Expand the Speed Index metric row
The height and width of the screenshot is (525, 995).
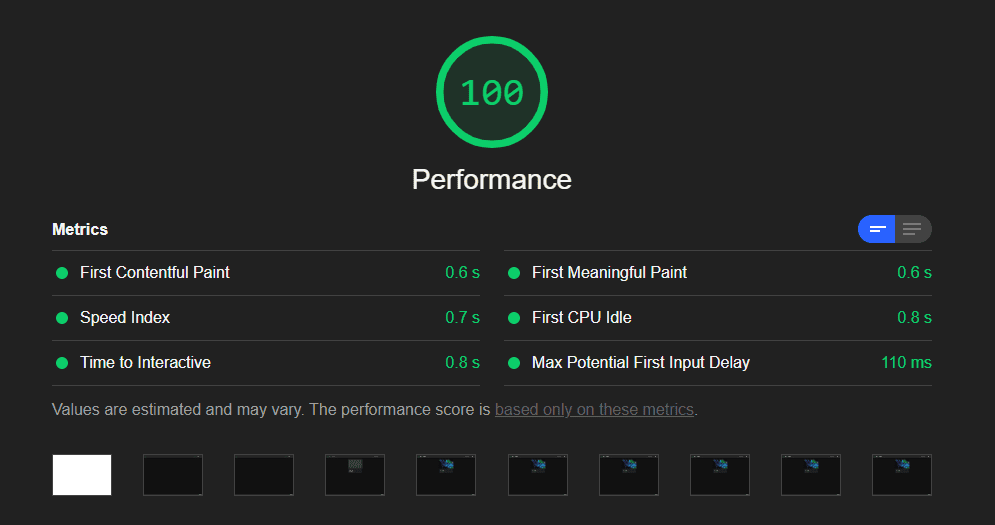(125, 318)
